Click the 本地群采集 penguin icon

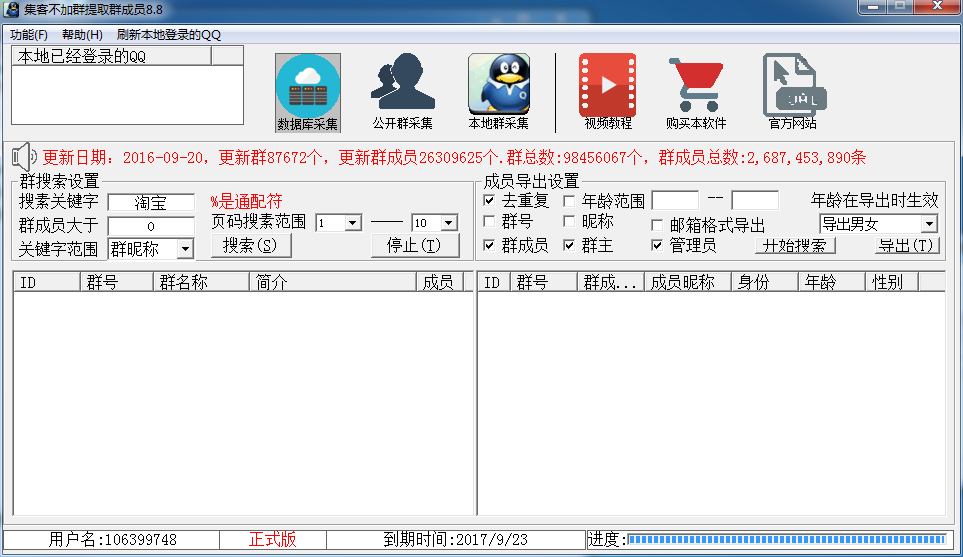click(x=498, y=85)
